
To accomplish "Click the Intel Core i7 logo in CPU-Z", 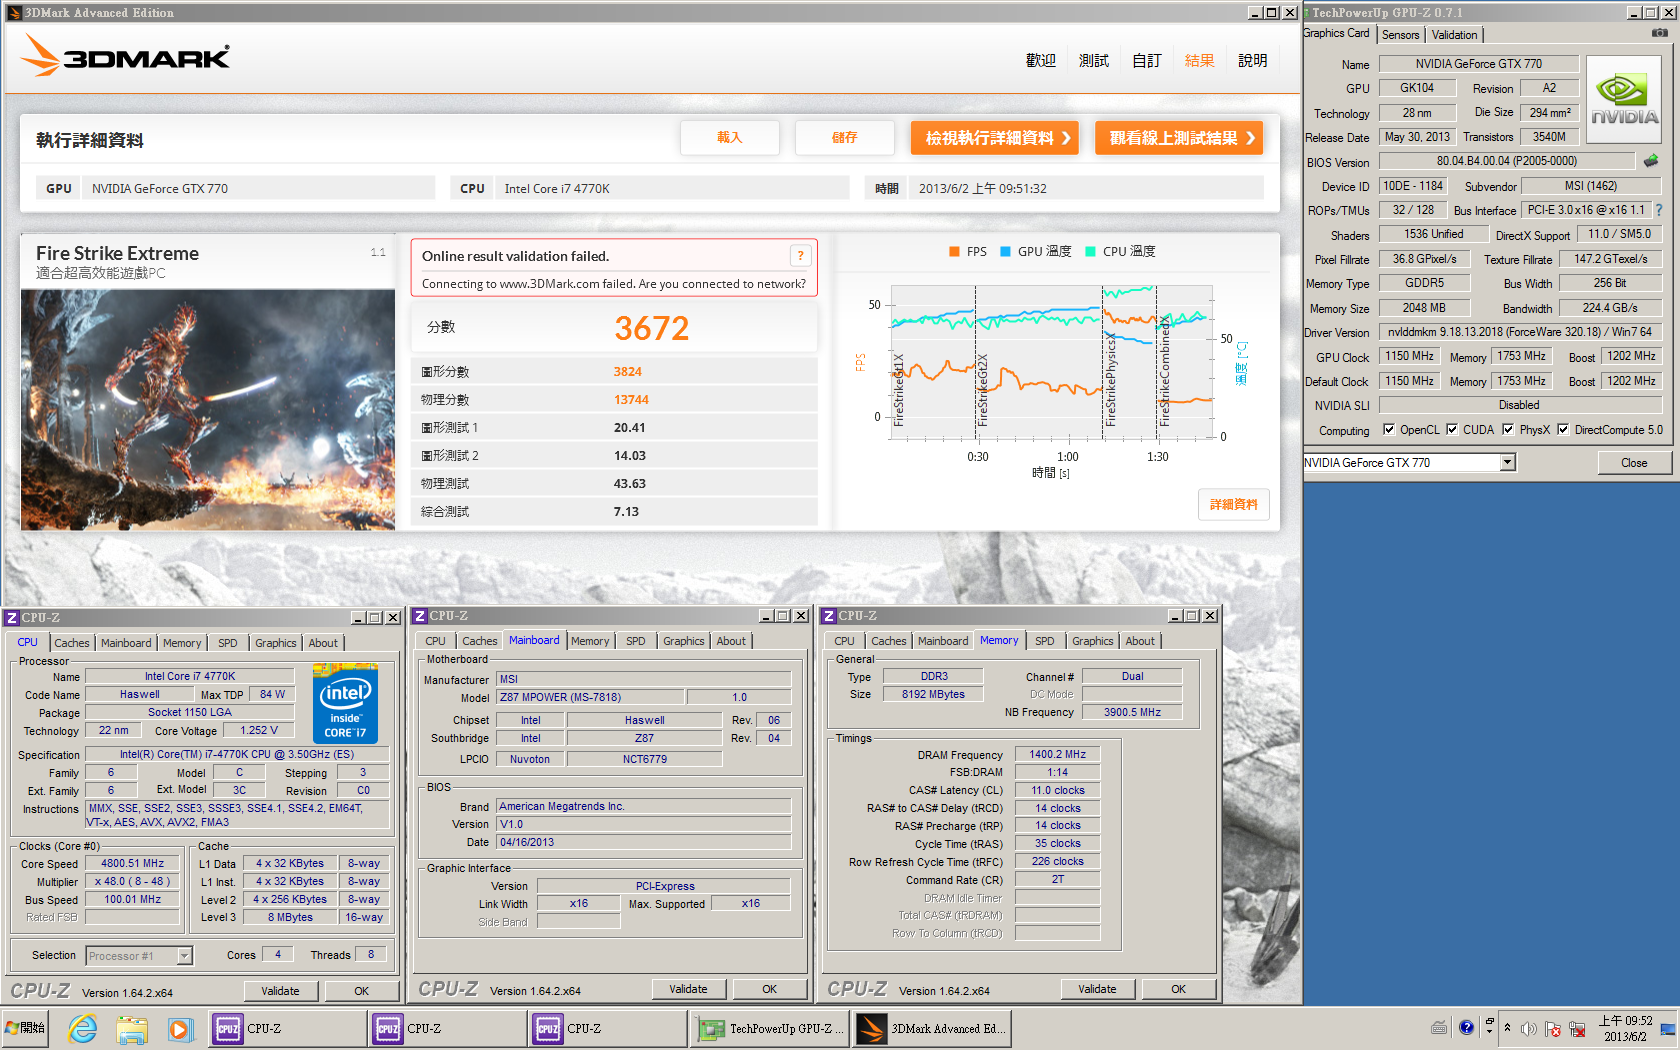I will click(345, 703).
